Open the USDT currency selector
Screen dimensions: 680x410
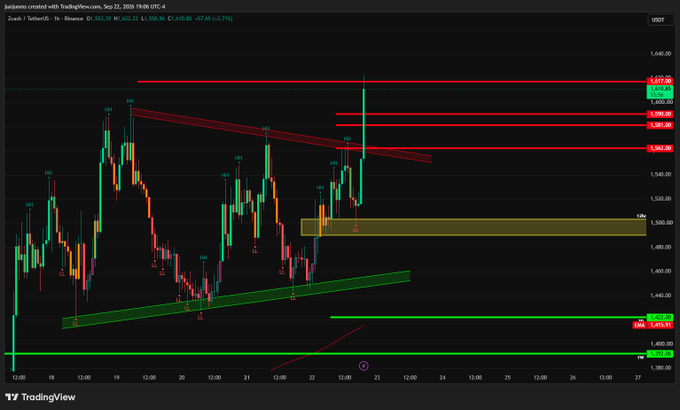point(660,20)
